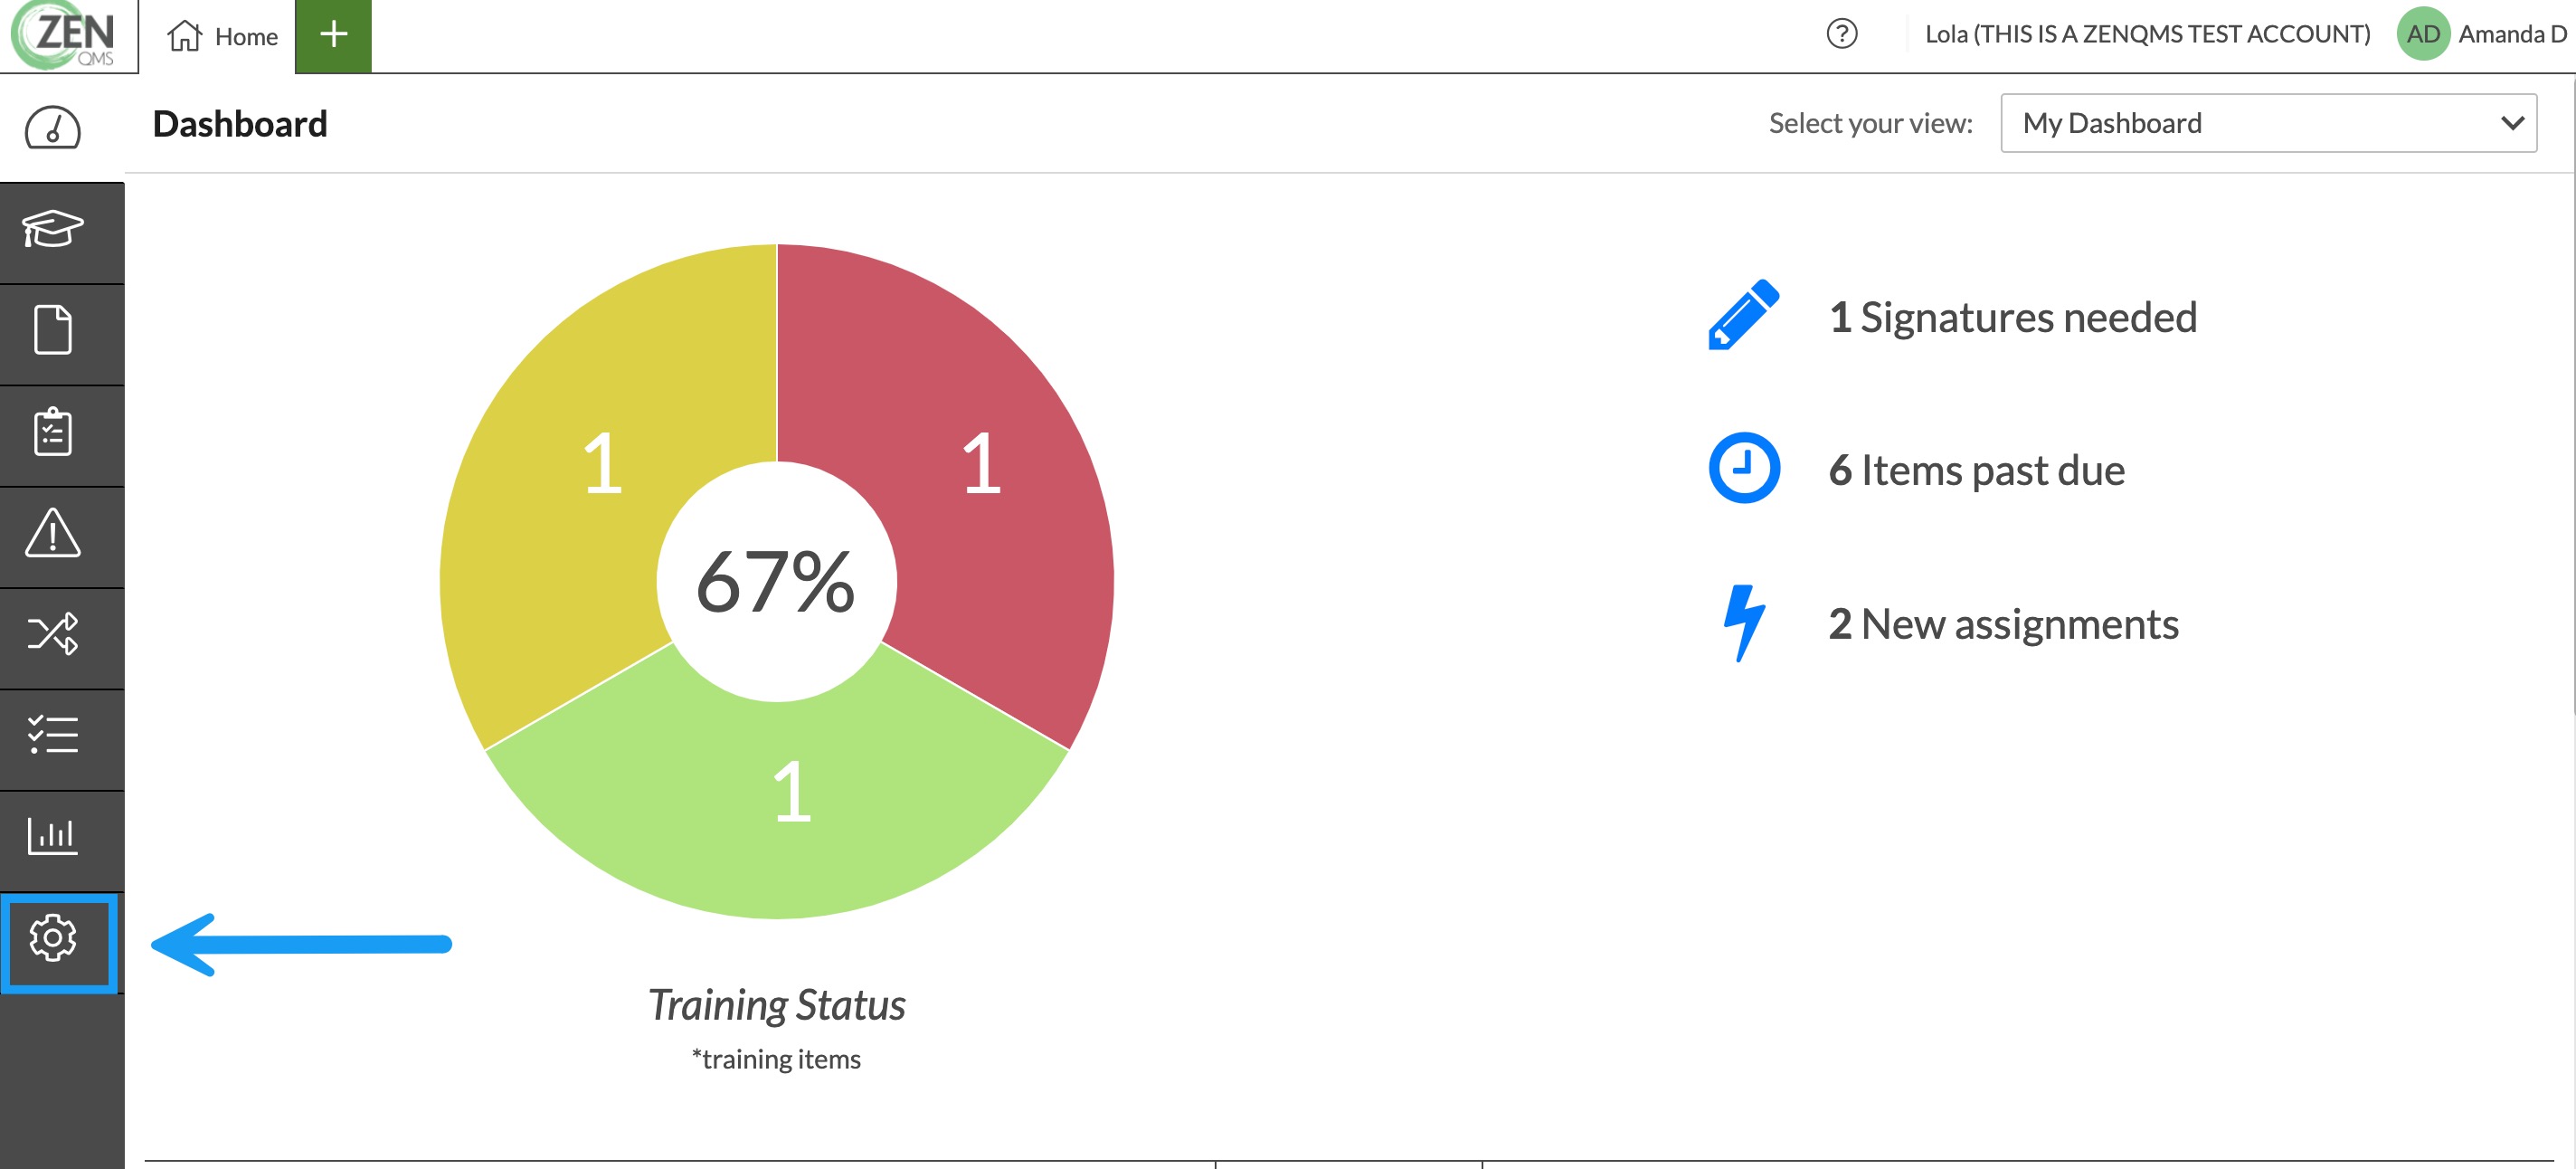
Task: Select the shuffle arrows sidebar icon
Action: pyautogui.click(x=53, y=634)
